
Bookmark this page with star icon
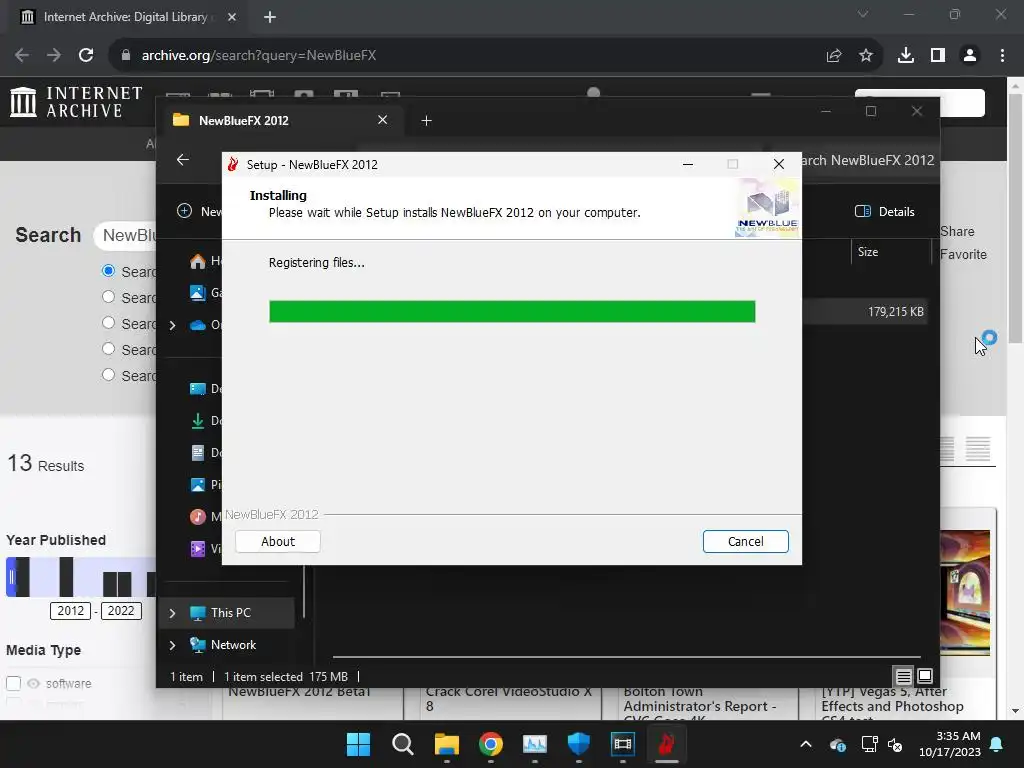point(865,56)
